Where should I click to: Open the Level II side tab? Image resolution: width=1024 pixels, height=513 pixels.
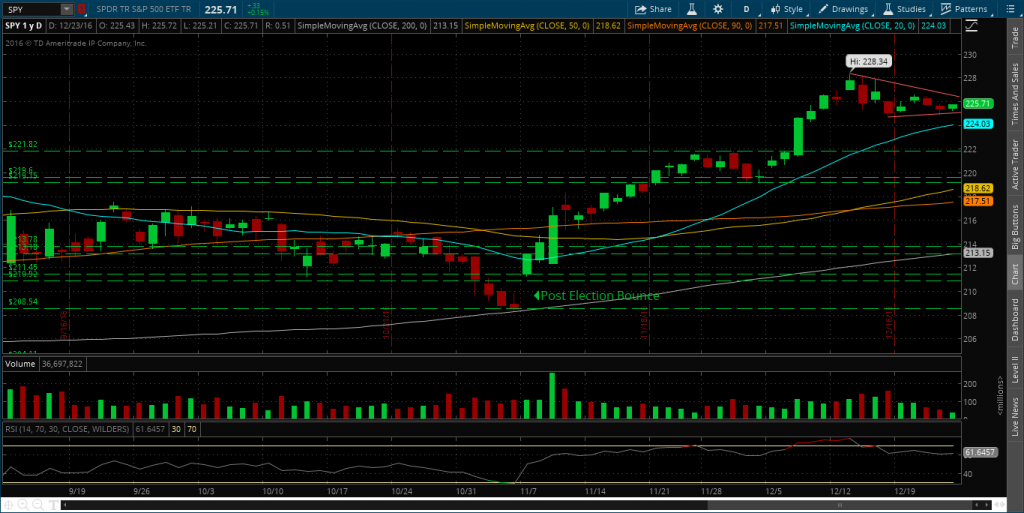coord(1015,369)
